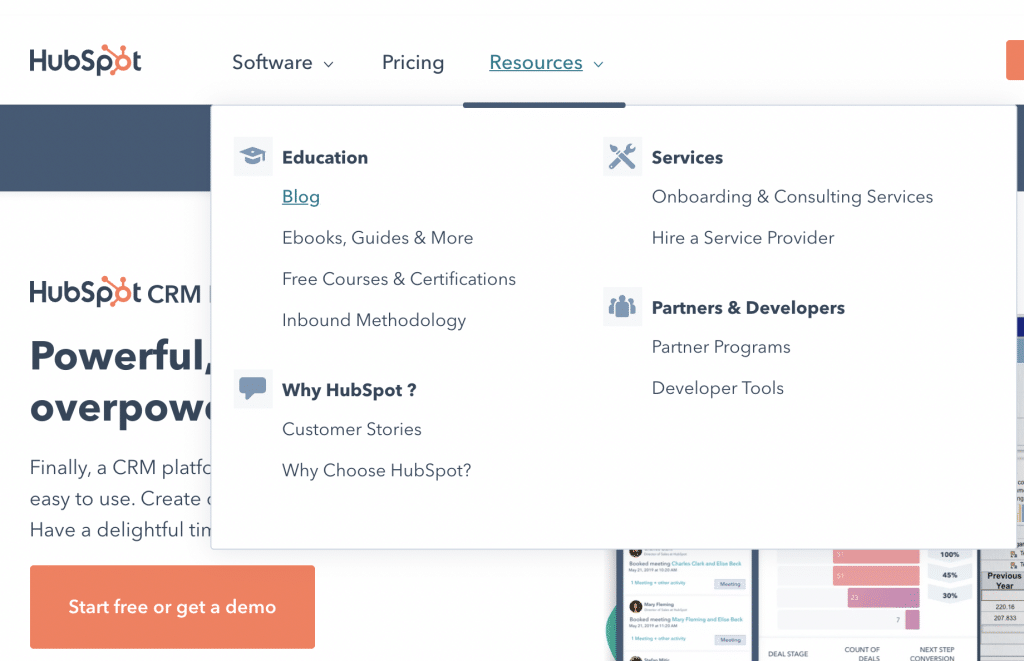
Task: Select the Resources menu item
Action: (x=536, y=63)
